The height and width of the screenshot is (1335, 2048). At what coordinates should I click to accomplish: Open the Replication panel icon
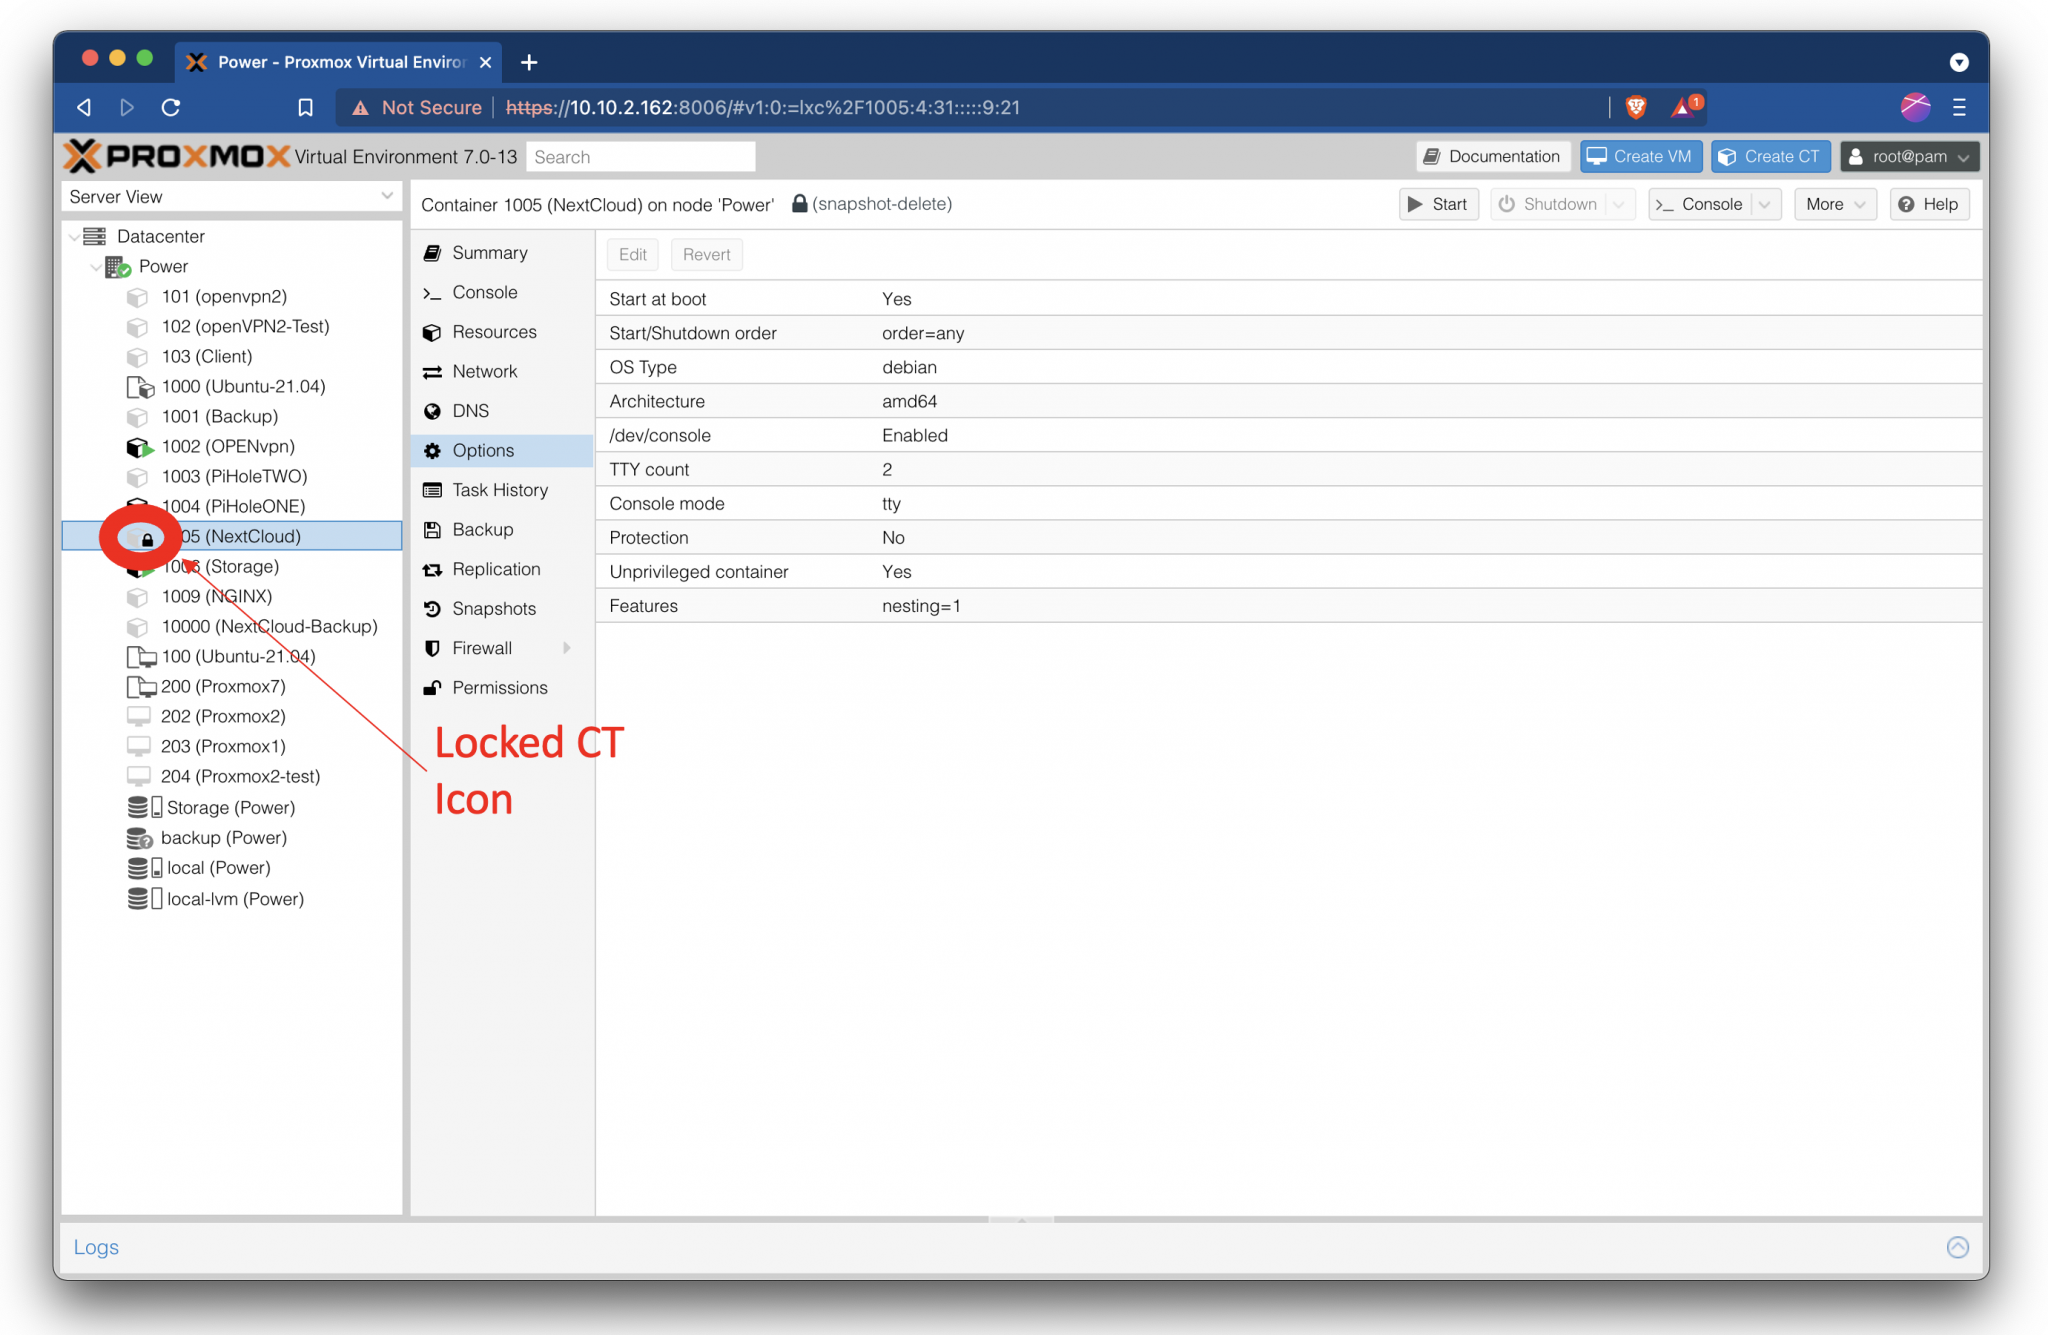tap(433, 569)
